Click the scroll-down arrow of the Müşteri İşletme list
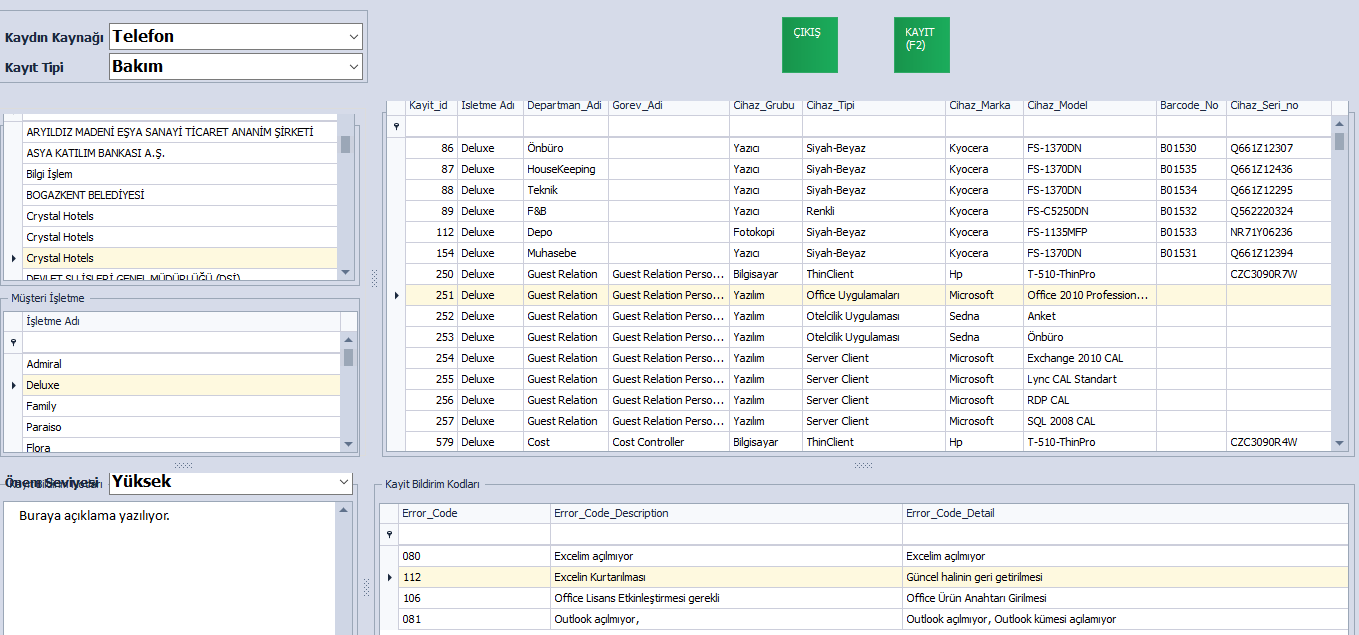The width and height of the screenshot is (1359, 635). (x=348, y=443)
